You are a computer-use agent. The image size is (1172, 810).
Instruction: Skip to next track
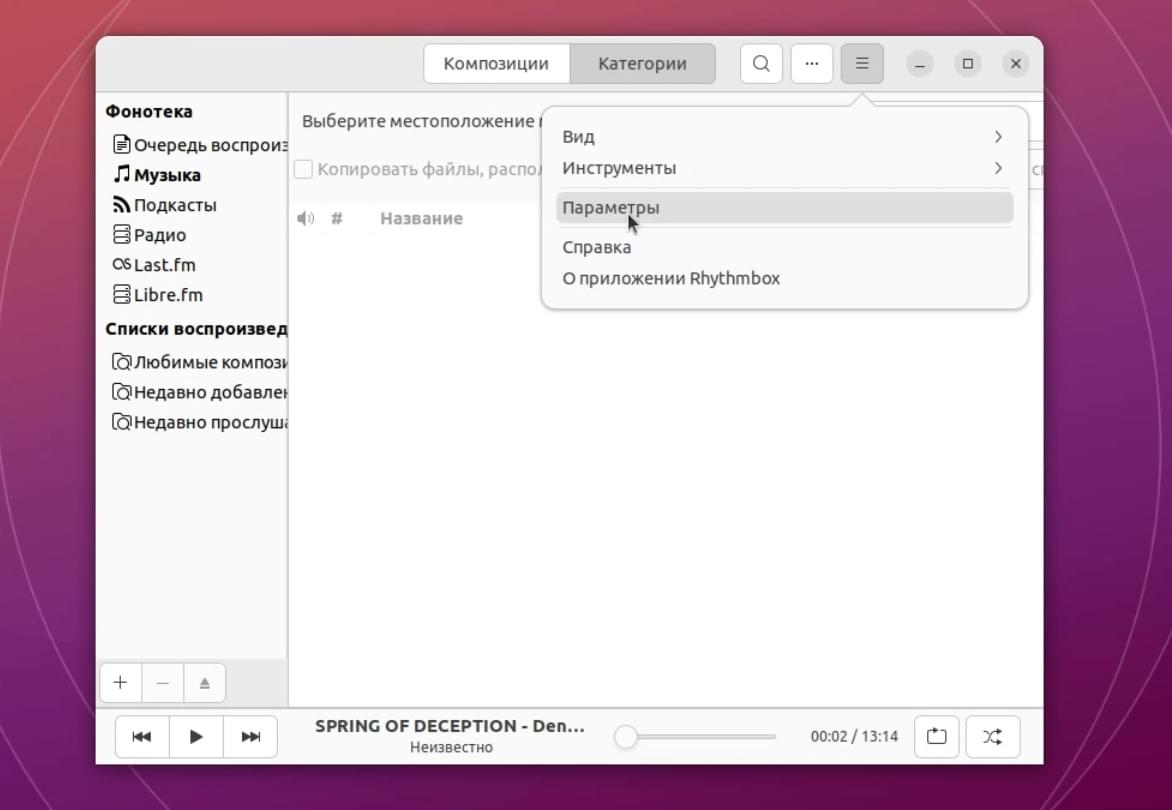pos(250,737)
